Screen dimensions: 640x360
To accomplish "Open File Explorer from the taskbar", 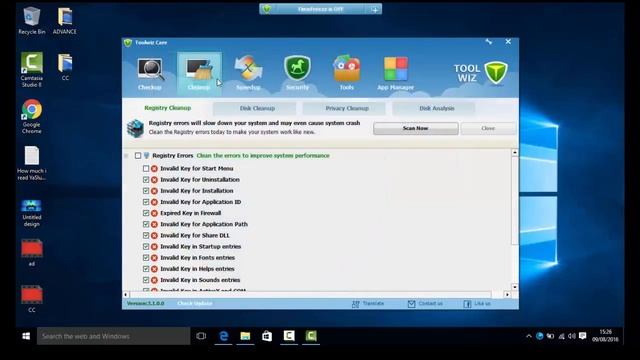I will (x=245, y=336).
